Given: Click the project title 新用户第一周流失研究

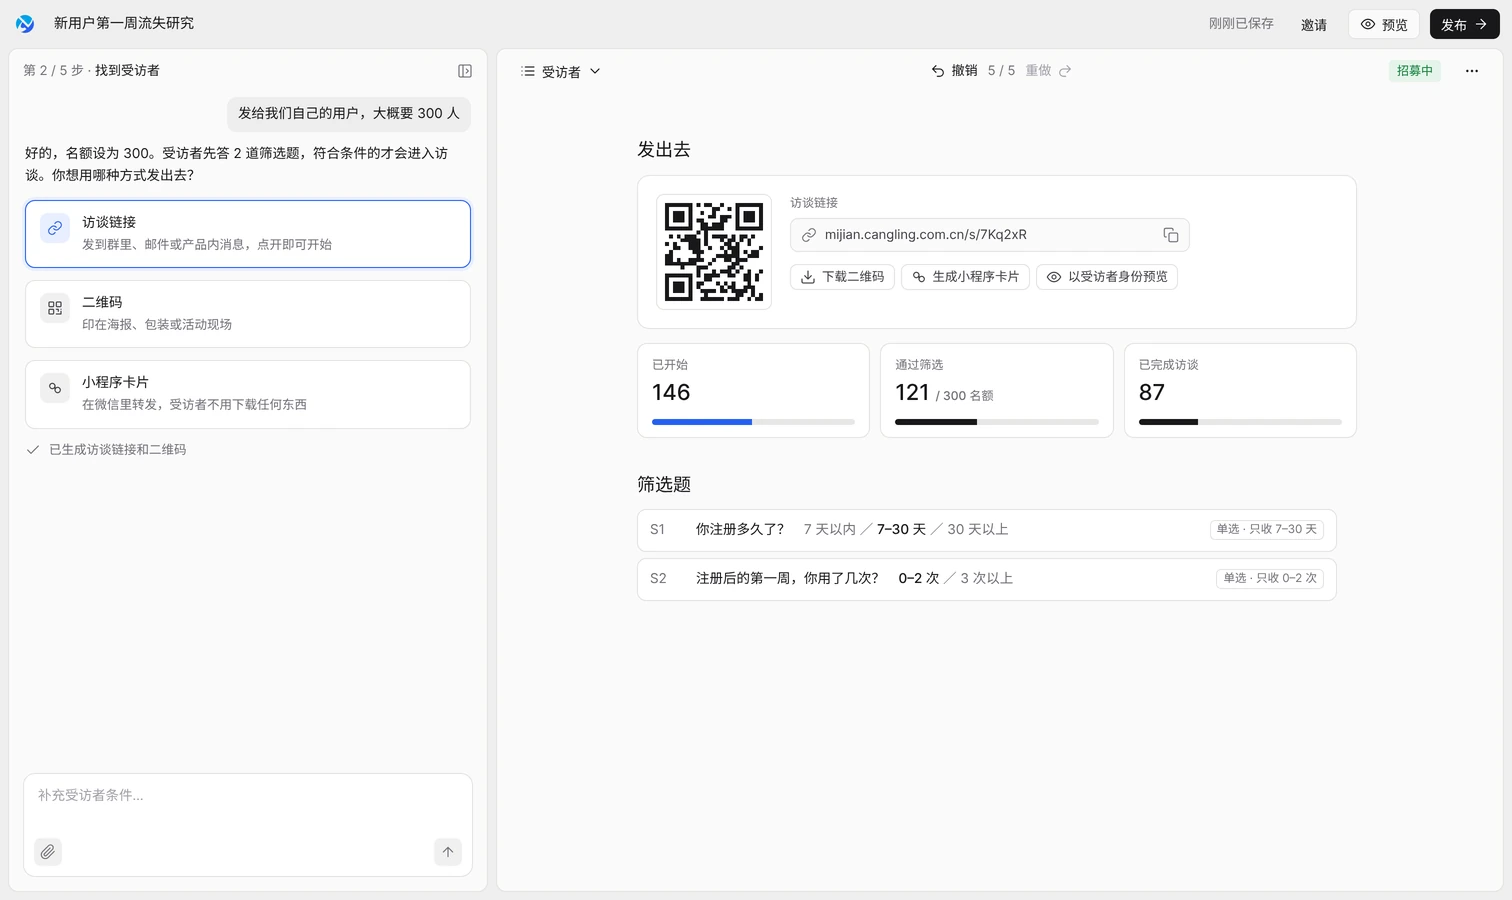Looking at the screenshot, I should (x=124, y=23).
